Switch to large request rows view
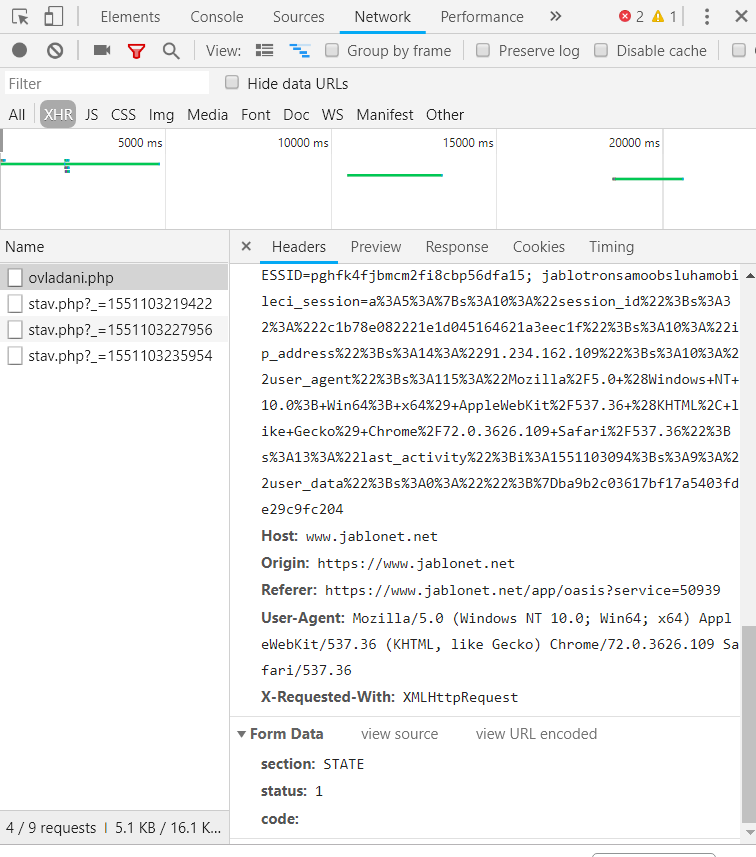 click(x=264, y=50)
